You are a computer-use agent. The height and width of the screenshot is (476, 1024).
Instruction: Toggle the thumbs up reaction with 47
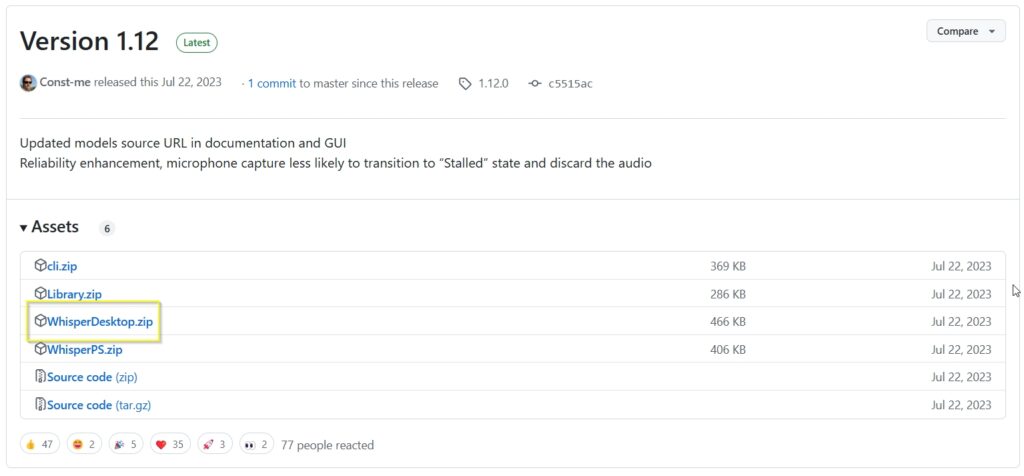pyautogui.click(x=40, y=445)
